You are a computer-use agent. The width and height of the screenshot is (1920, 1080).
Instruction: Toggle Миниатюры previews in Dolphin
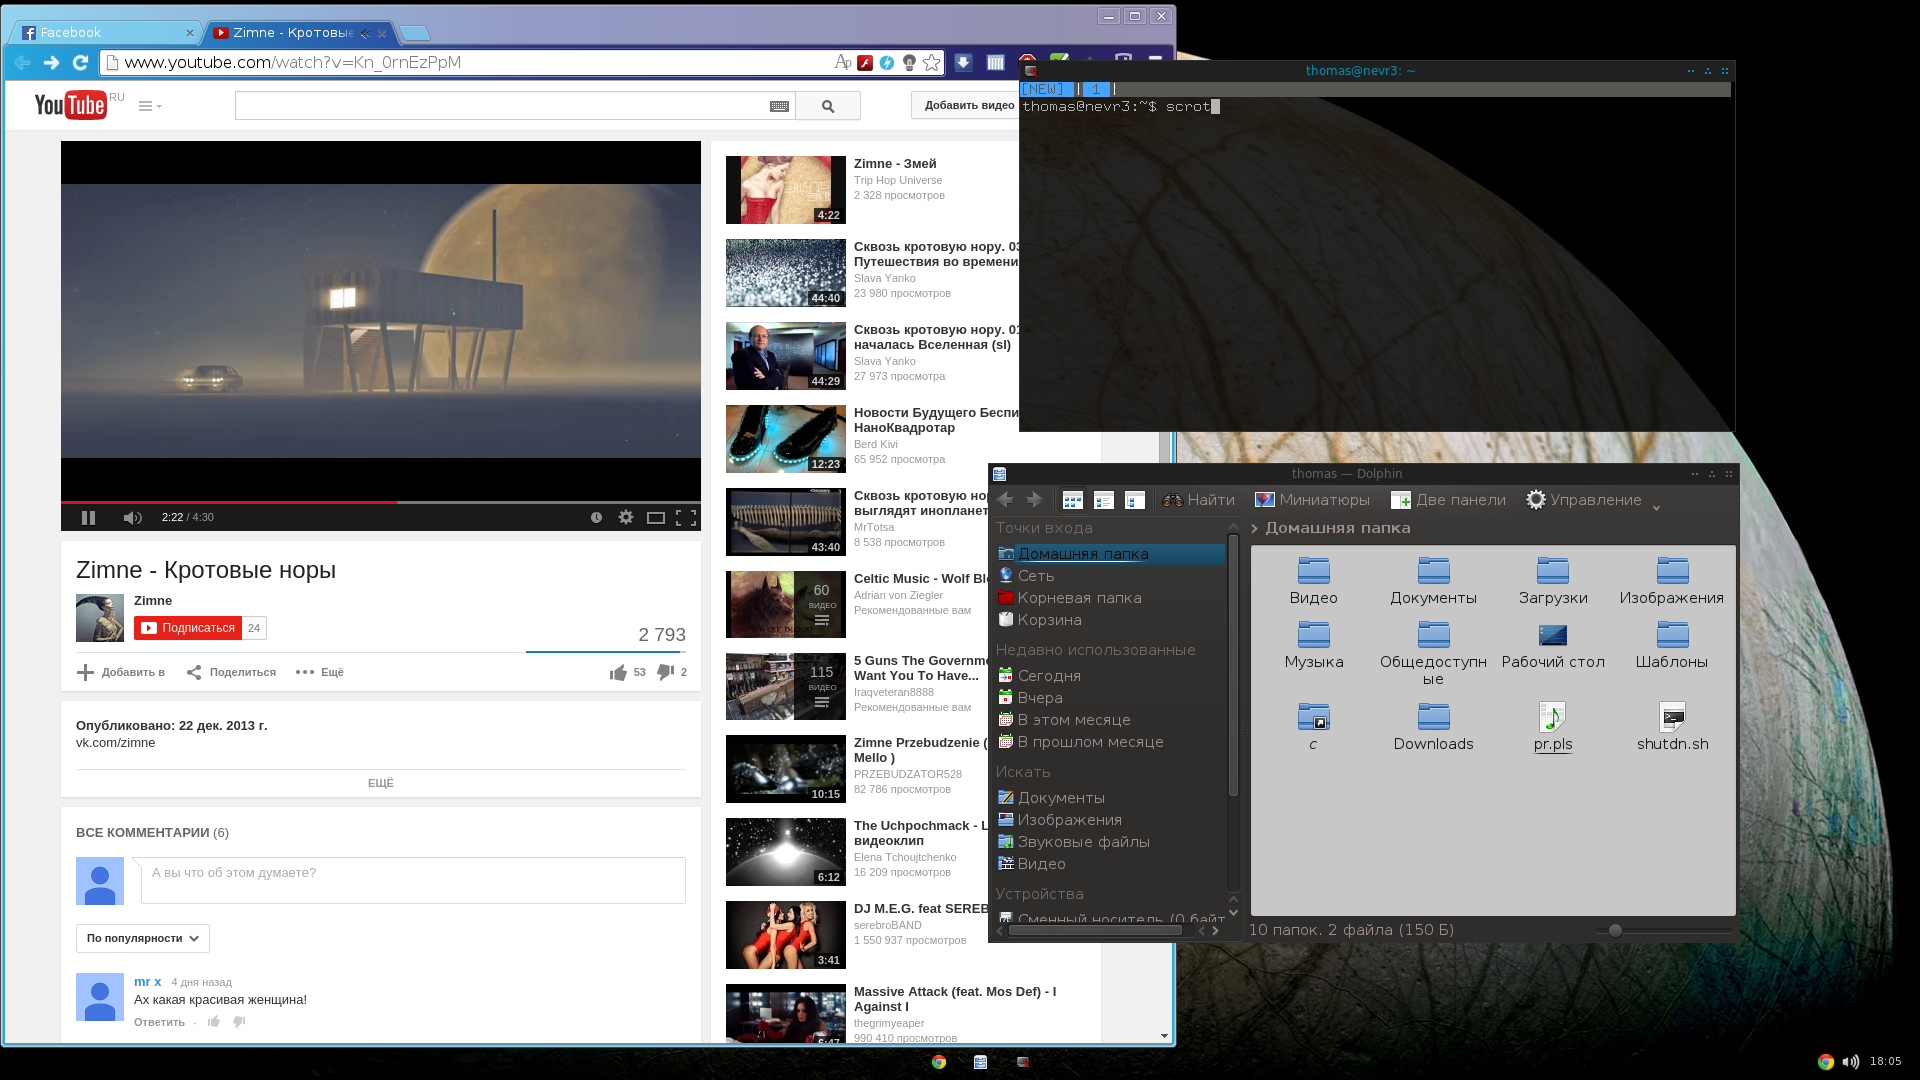tap(1312, 500)
